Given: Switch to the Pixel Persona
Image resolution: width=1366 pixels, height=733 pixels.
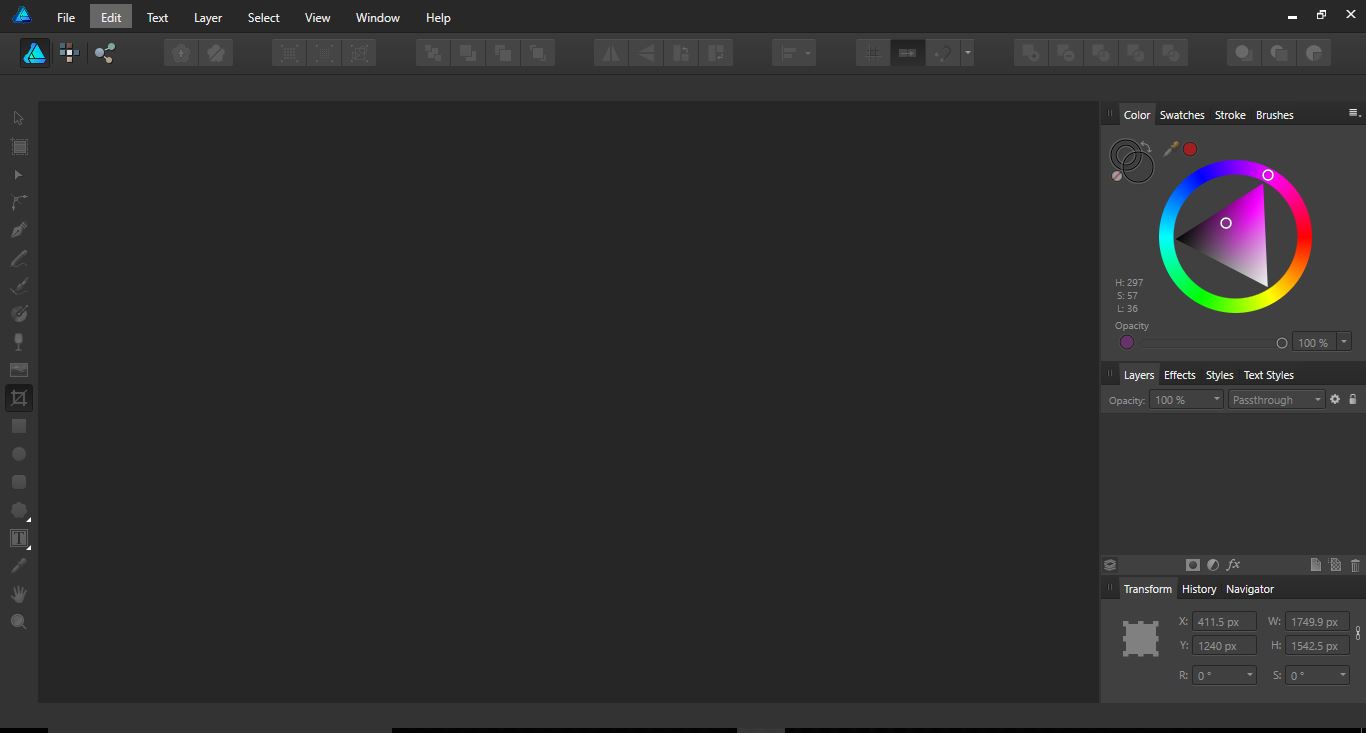Looking at the screenshot, I should (68, 52).
